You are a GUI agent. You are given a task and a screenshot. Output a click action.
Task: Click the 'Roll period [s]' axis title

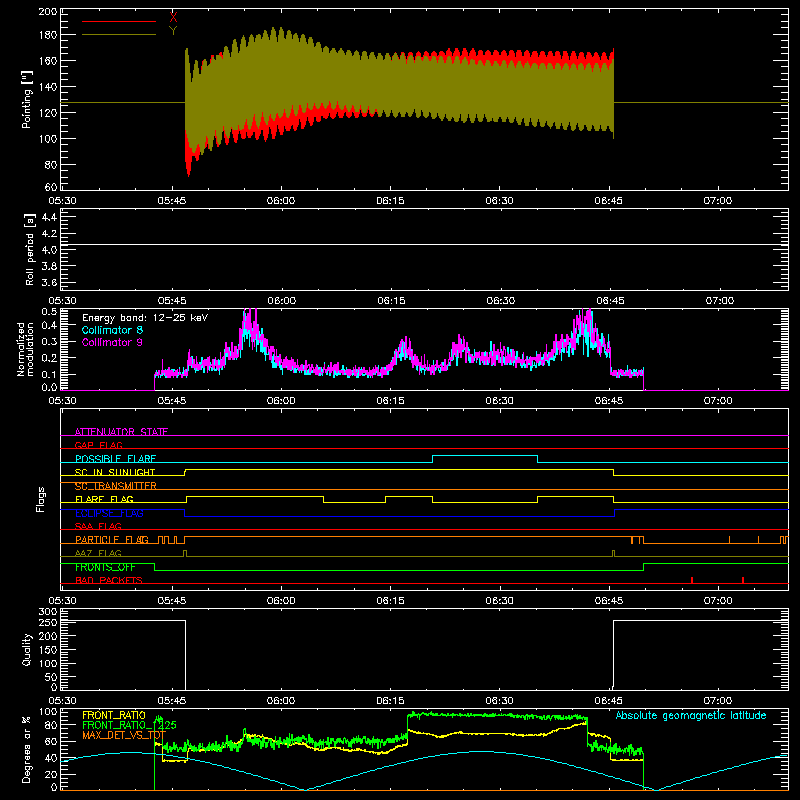click(30, 250)
